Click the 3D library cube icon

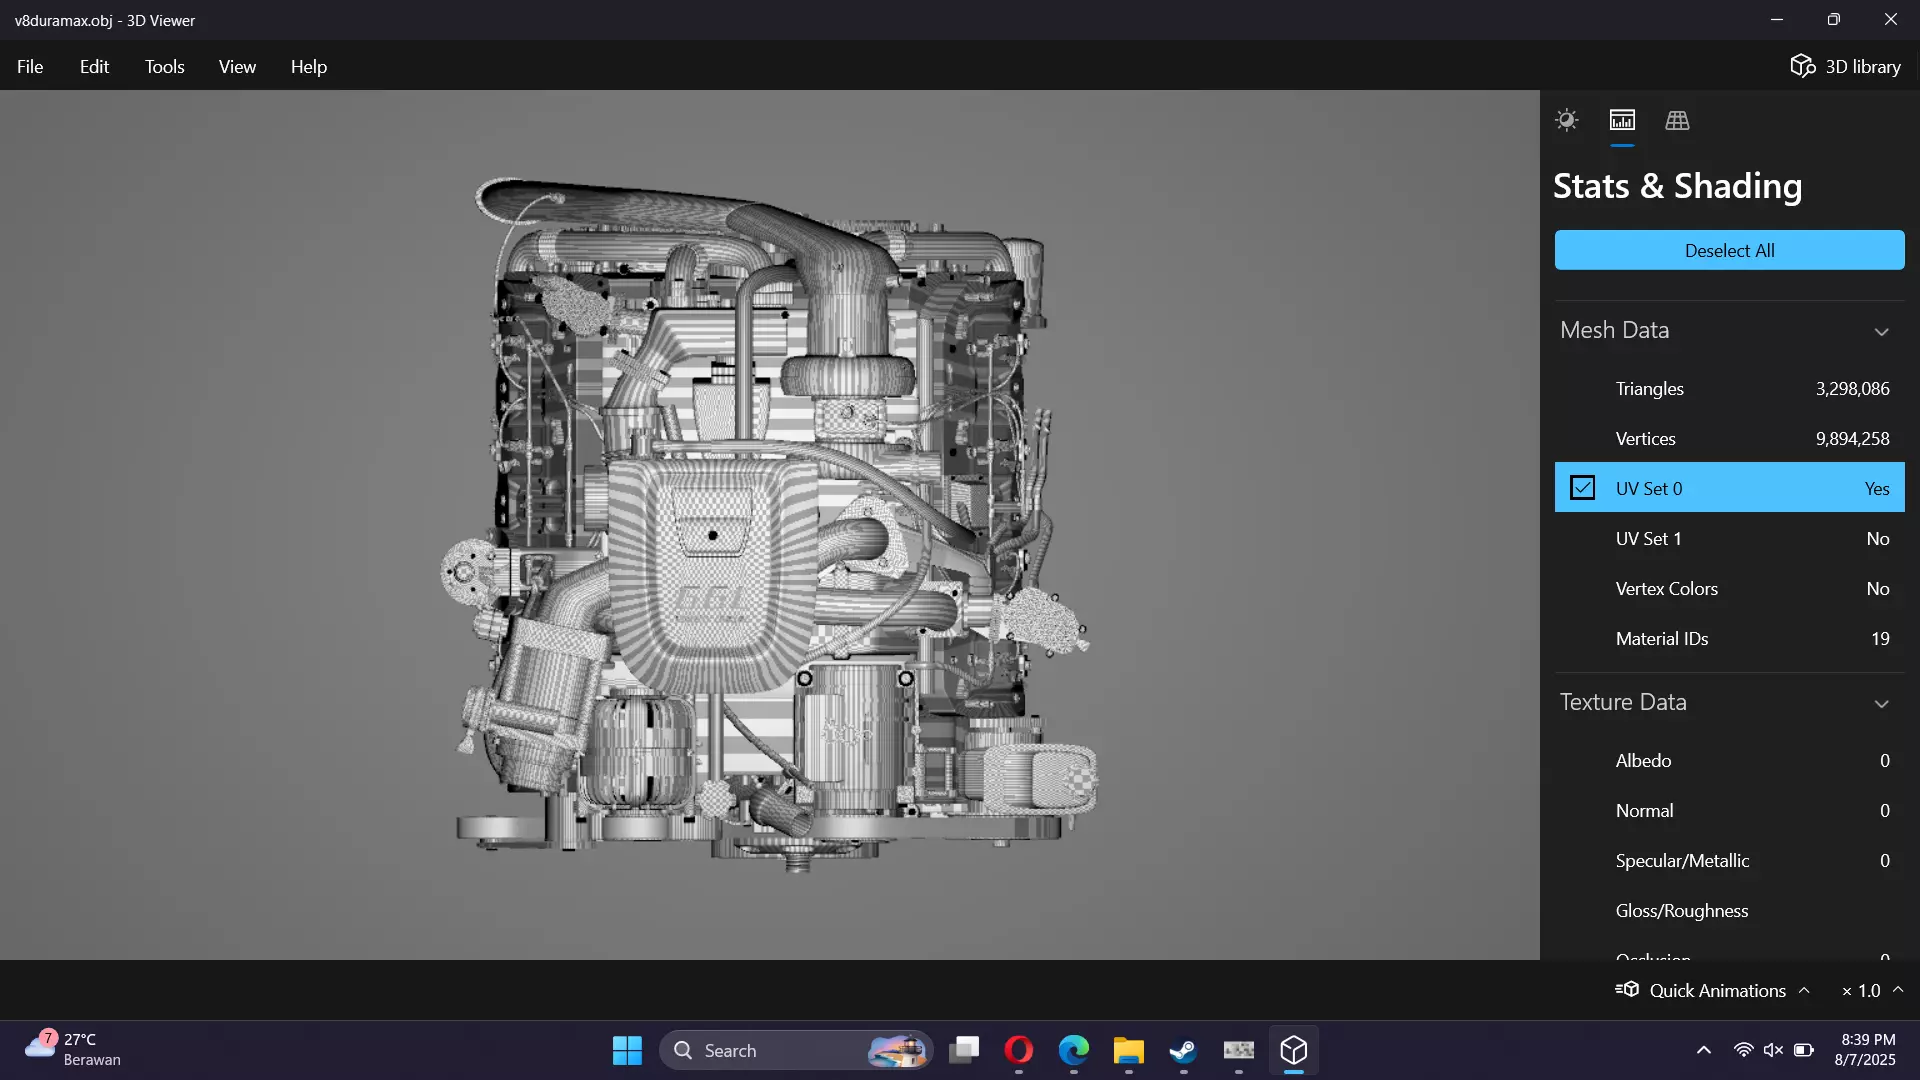[1803, 66]
